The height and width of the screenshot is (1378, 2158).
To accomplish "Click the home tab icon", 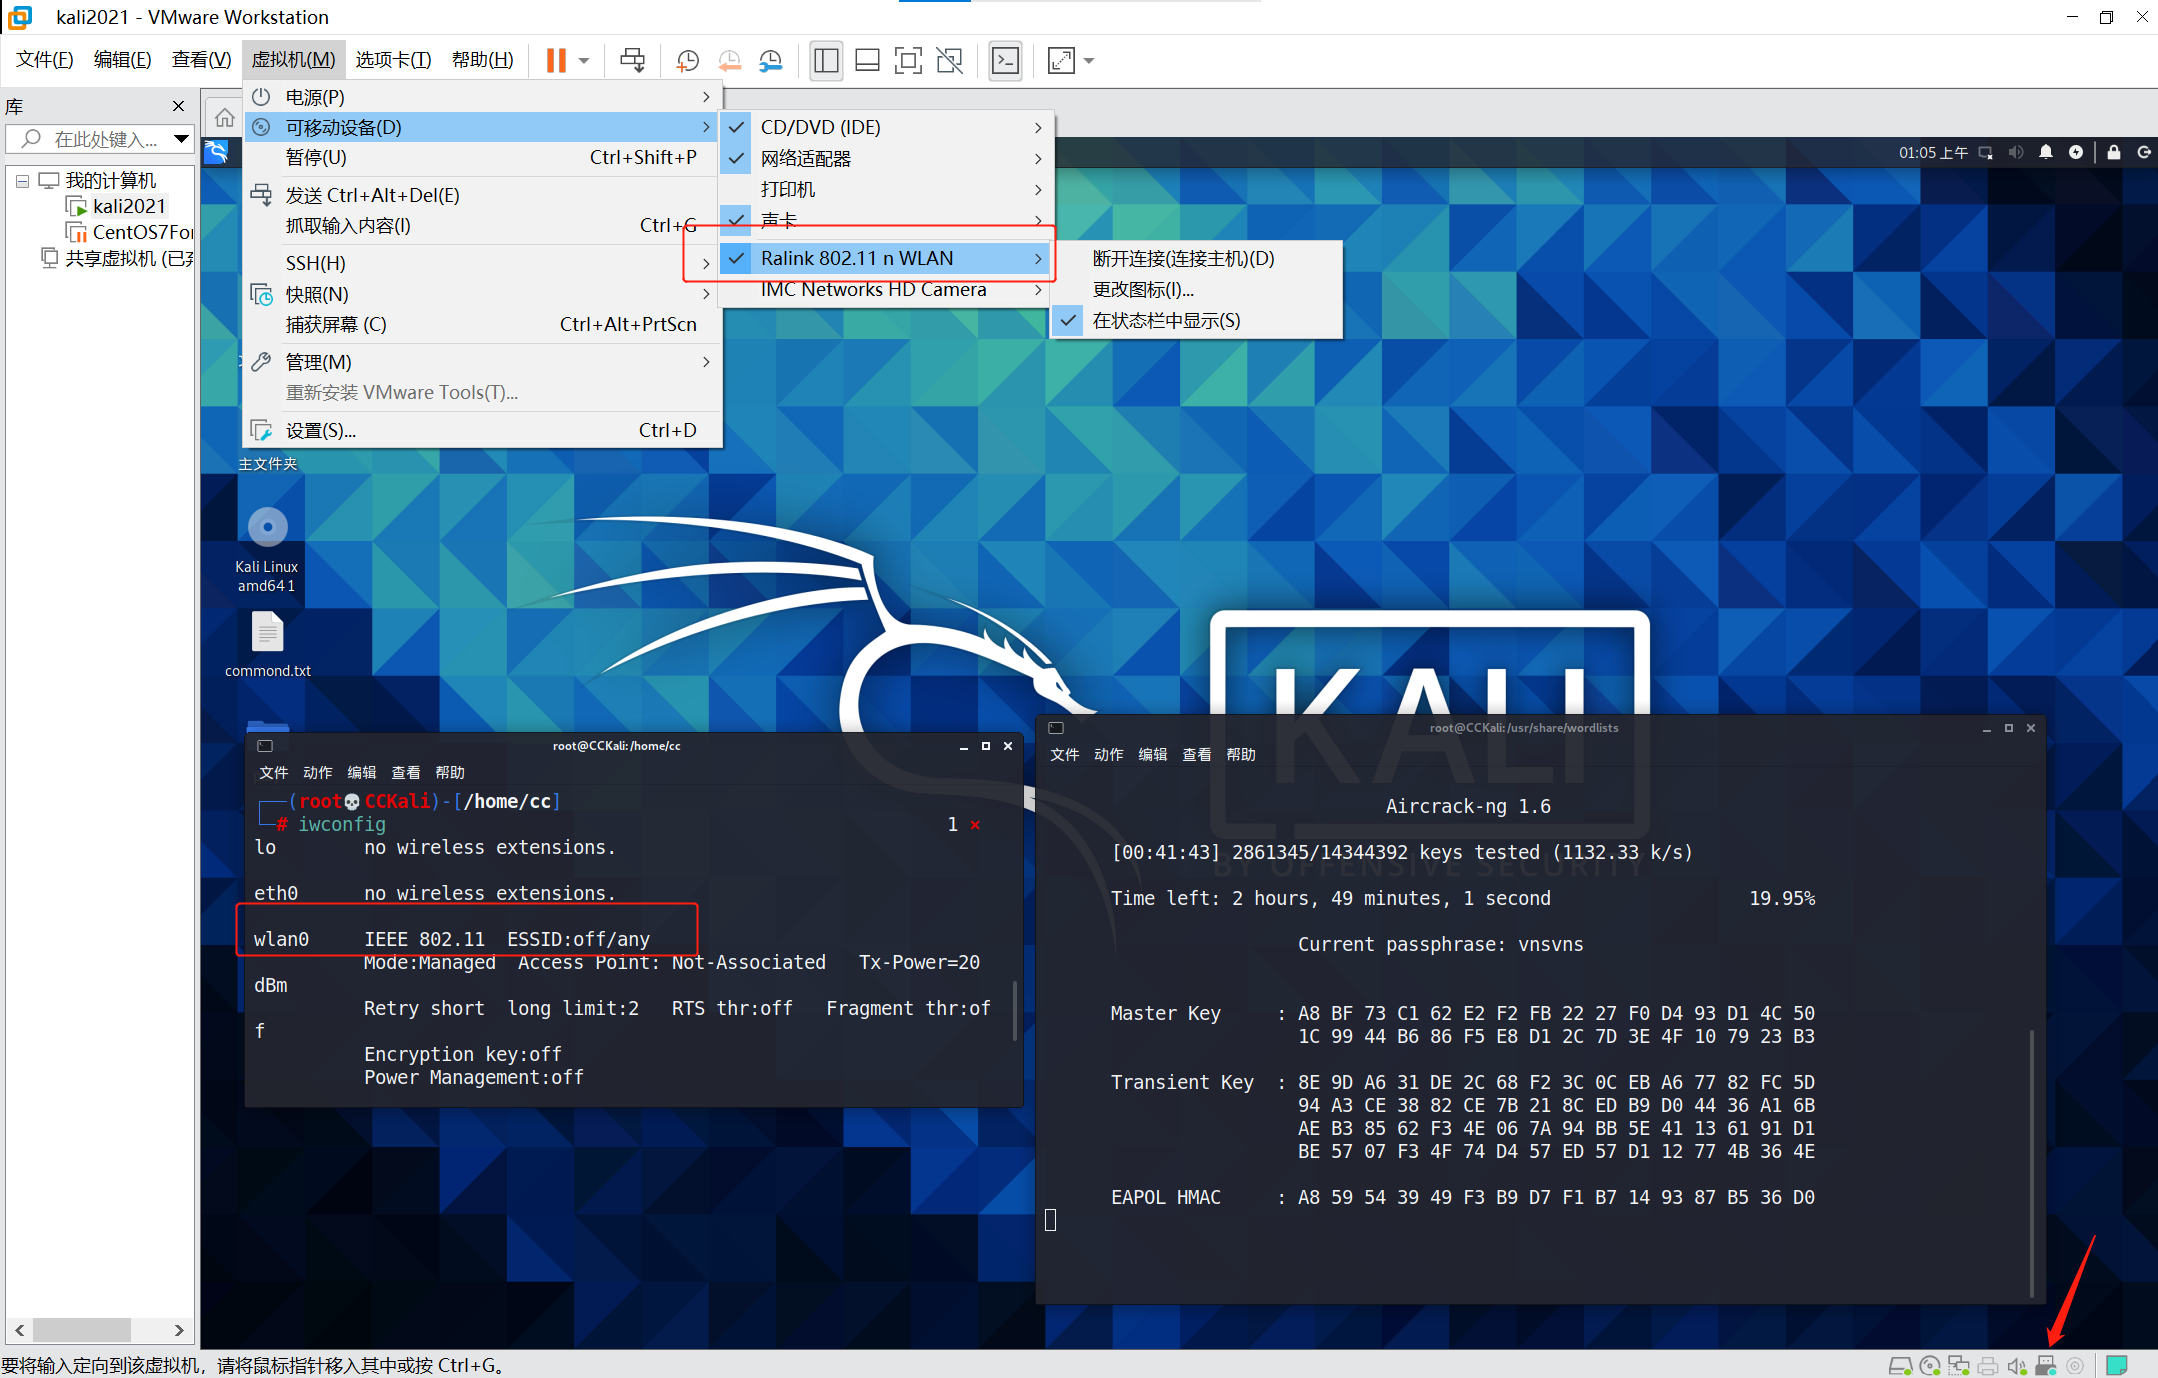I will 225,118.
